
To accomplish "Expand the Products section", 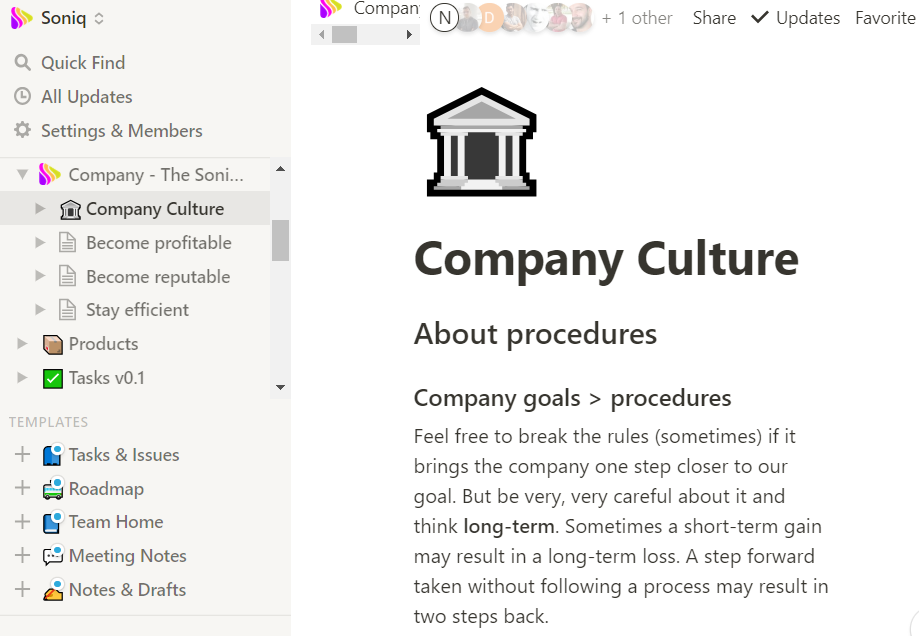I will (x=22, y=344).
